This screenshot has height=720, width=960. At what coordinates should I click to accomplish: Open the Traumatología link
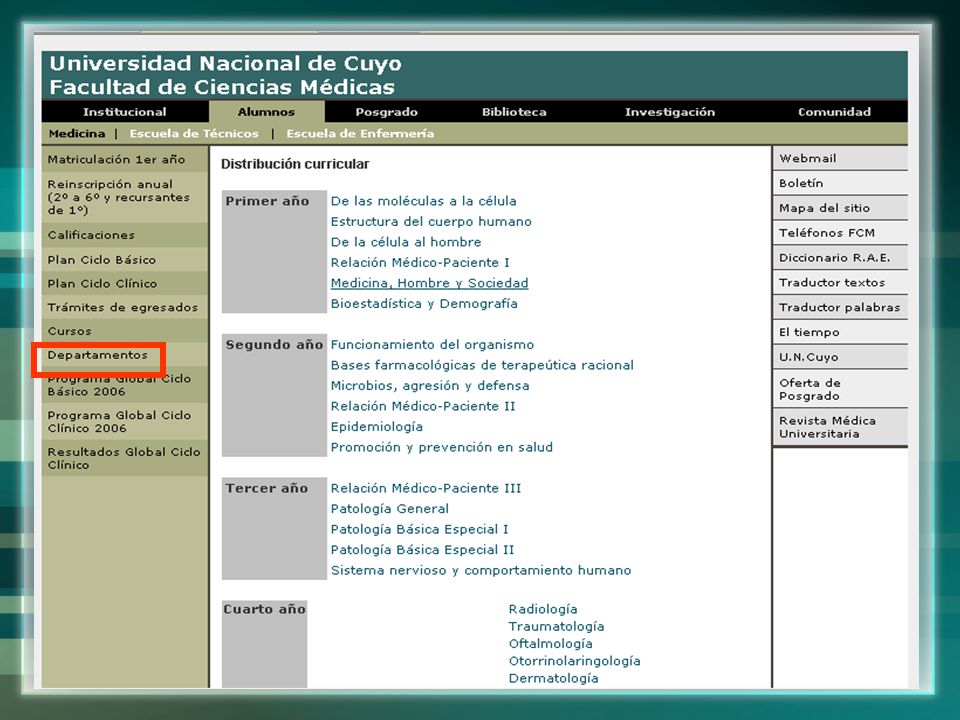[557, 626]
